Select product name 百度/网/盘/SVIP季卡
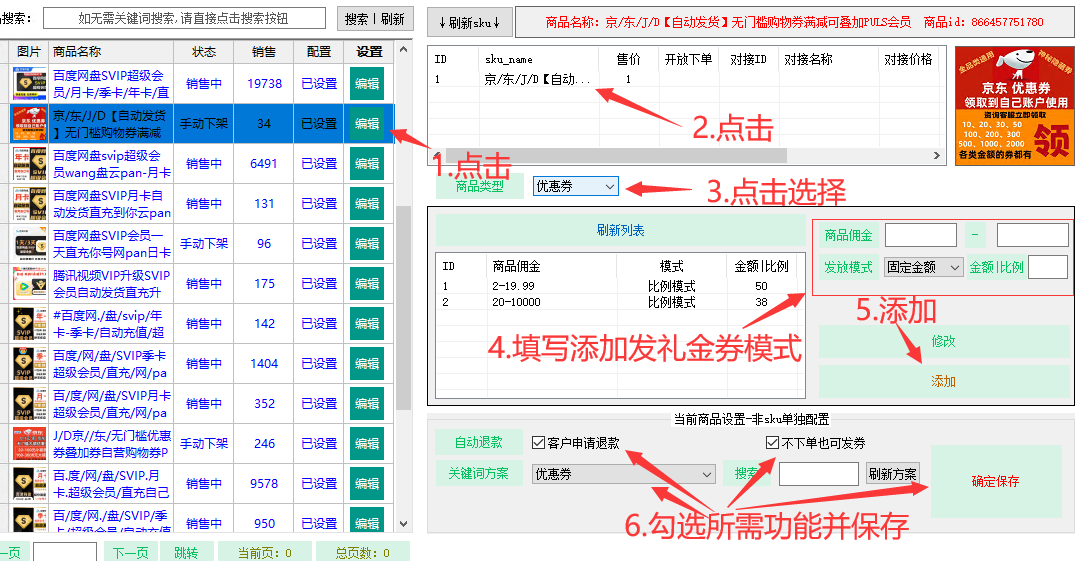Image resolution: width=1078 pixels, height=561 pixels. tap(110, 364)
